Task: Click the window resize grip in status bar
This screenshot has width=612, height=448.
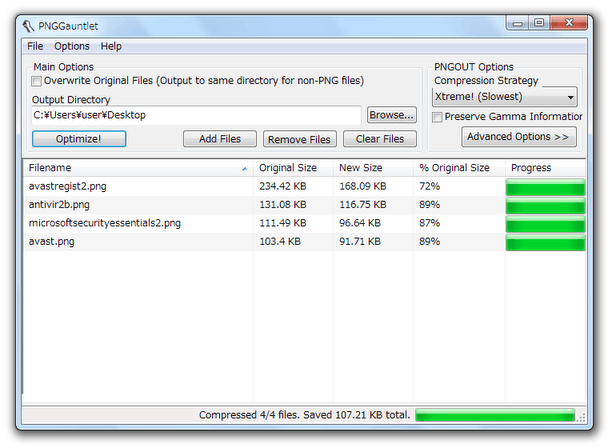Action: coord(581,418)
